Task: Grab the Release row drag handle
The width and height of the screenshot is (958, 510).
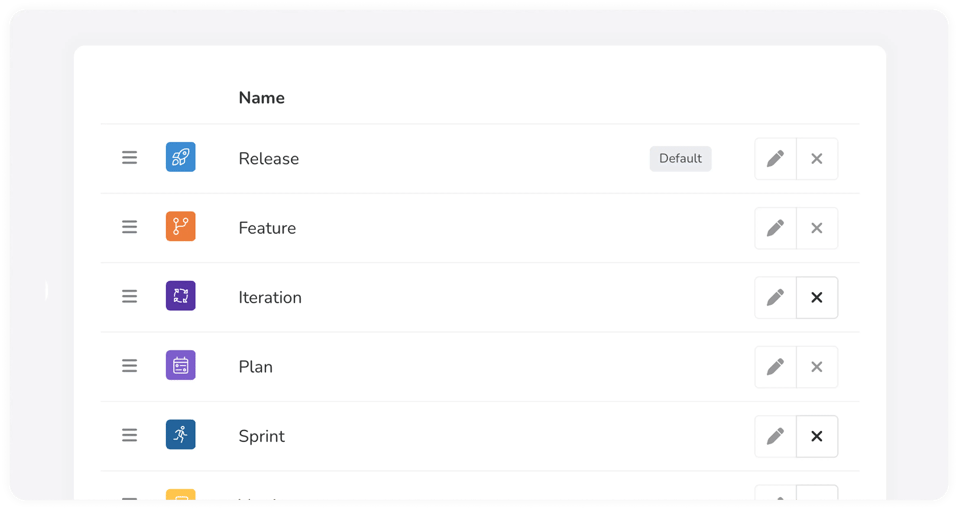Action: pos(130,158)
